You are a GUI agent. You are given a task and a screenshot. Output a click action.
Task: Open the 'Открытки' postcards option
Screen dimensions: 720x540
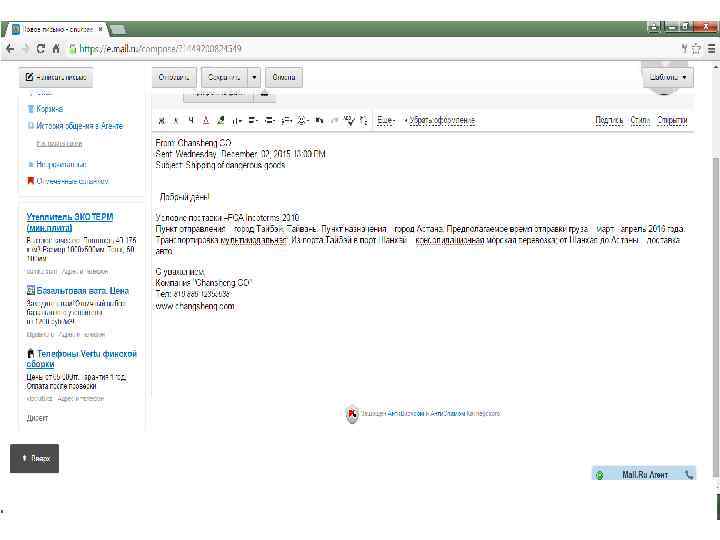click(672, 120)
